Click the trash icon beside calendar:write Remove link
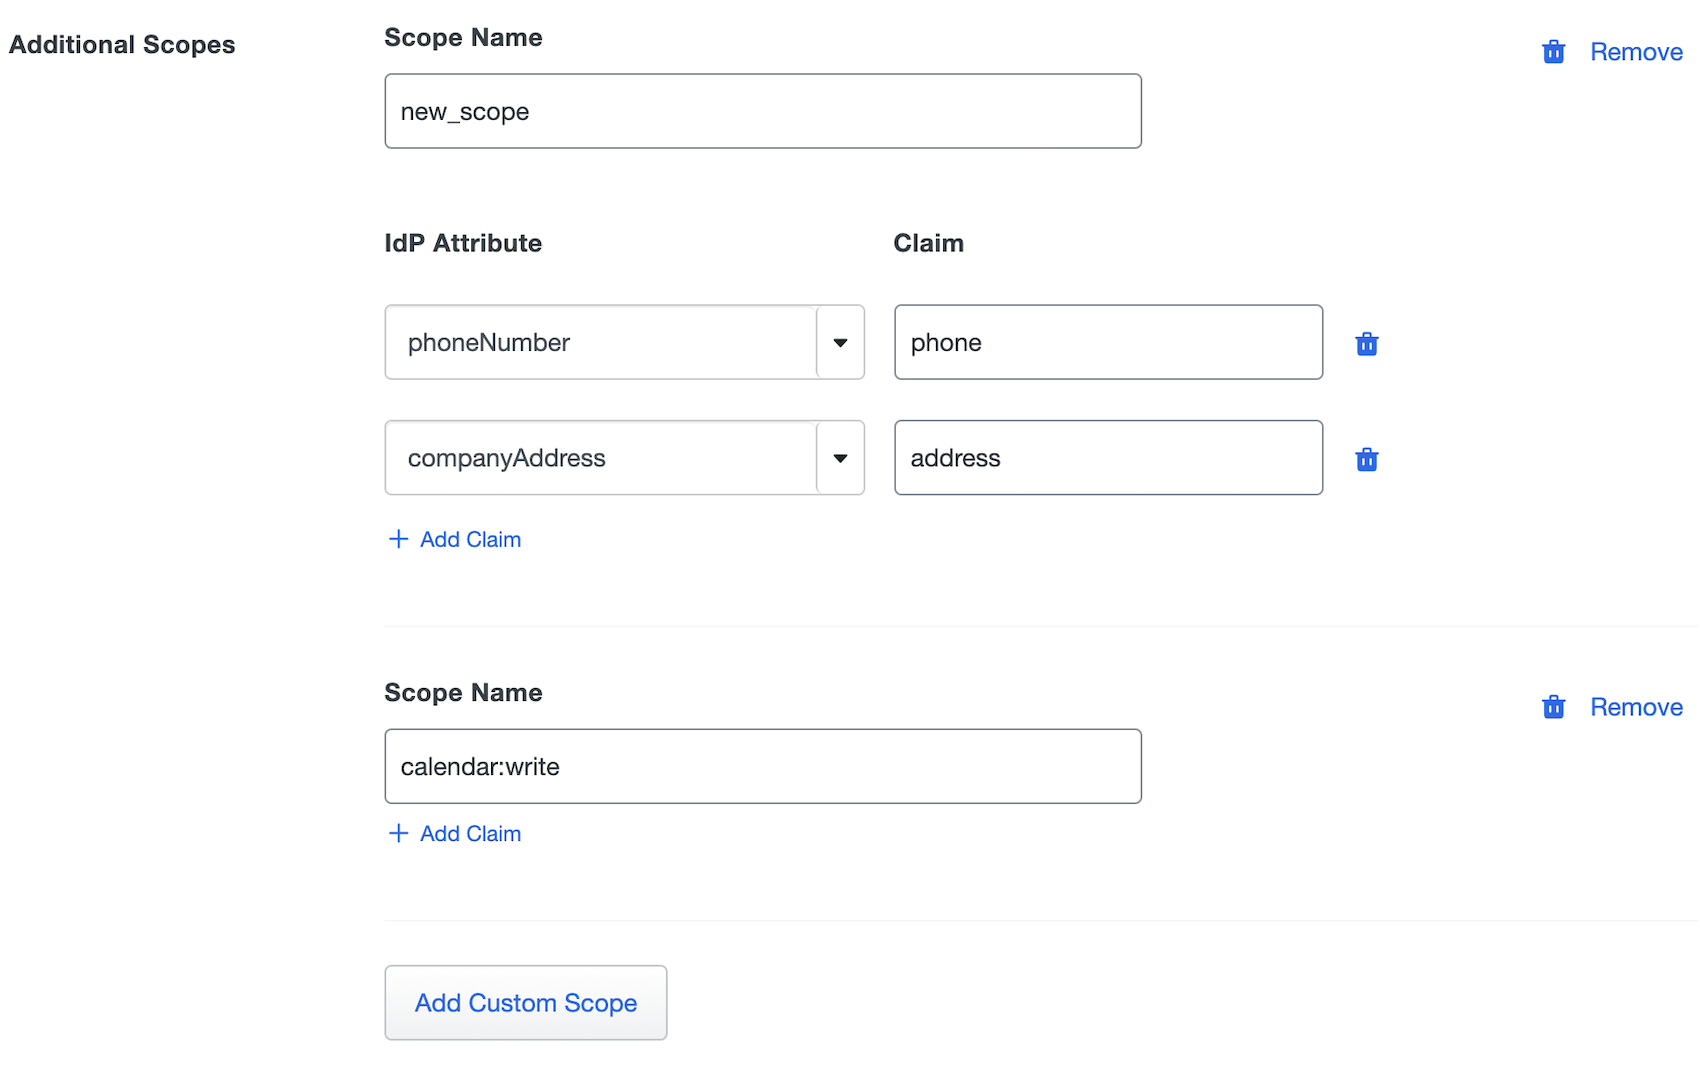Screen dimensions: 1700x1074 pos(1553,706)
